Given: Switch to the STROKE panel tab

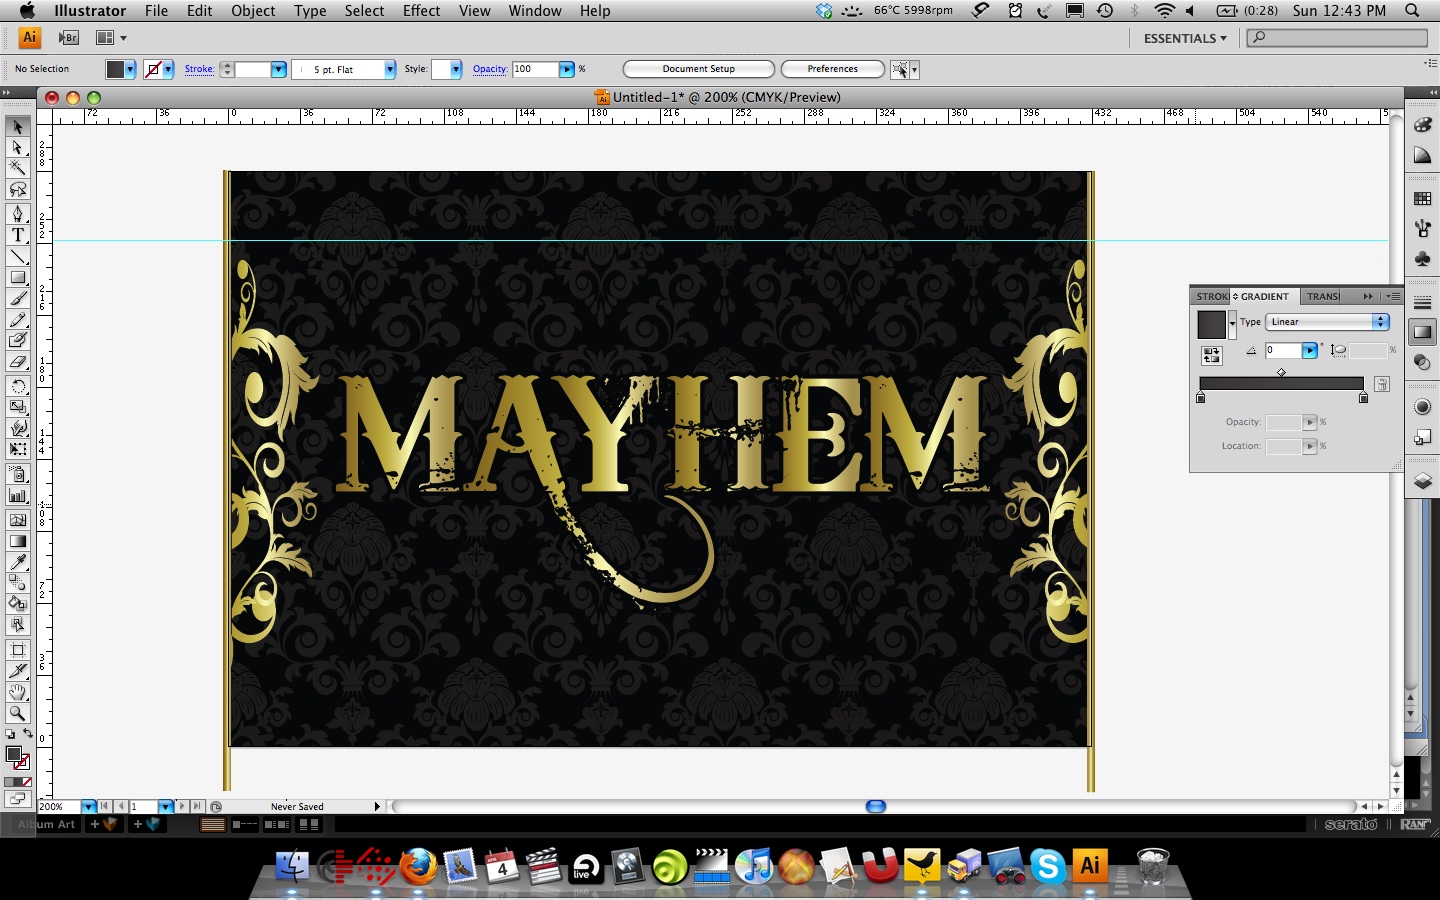Looking at the screenshot, I should [x=1211, y=296].
